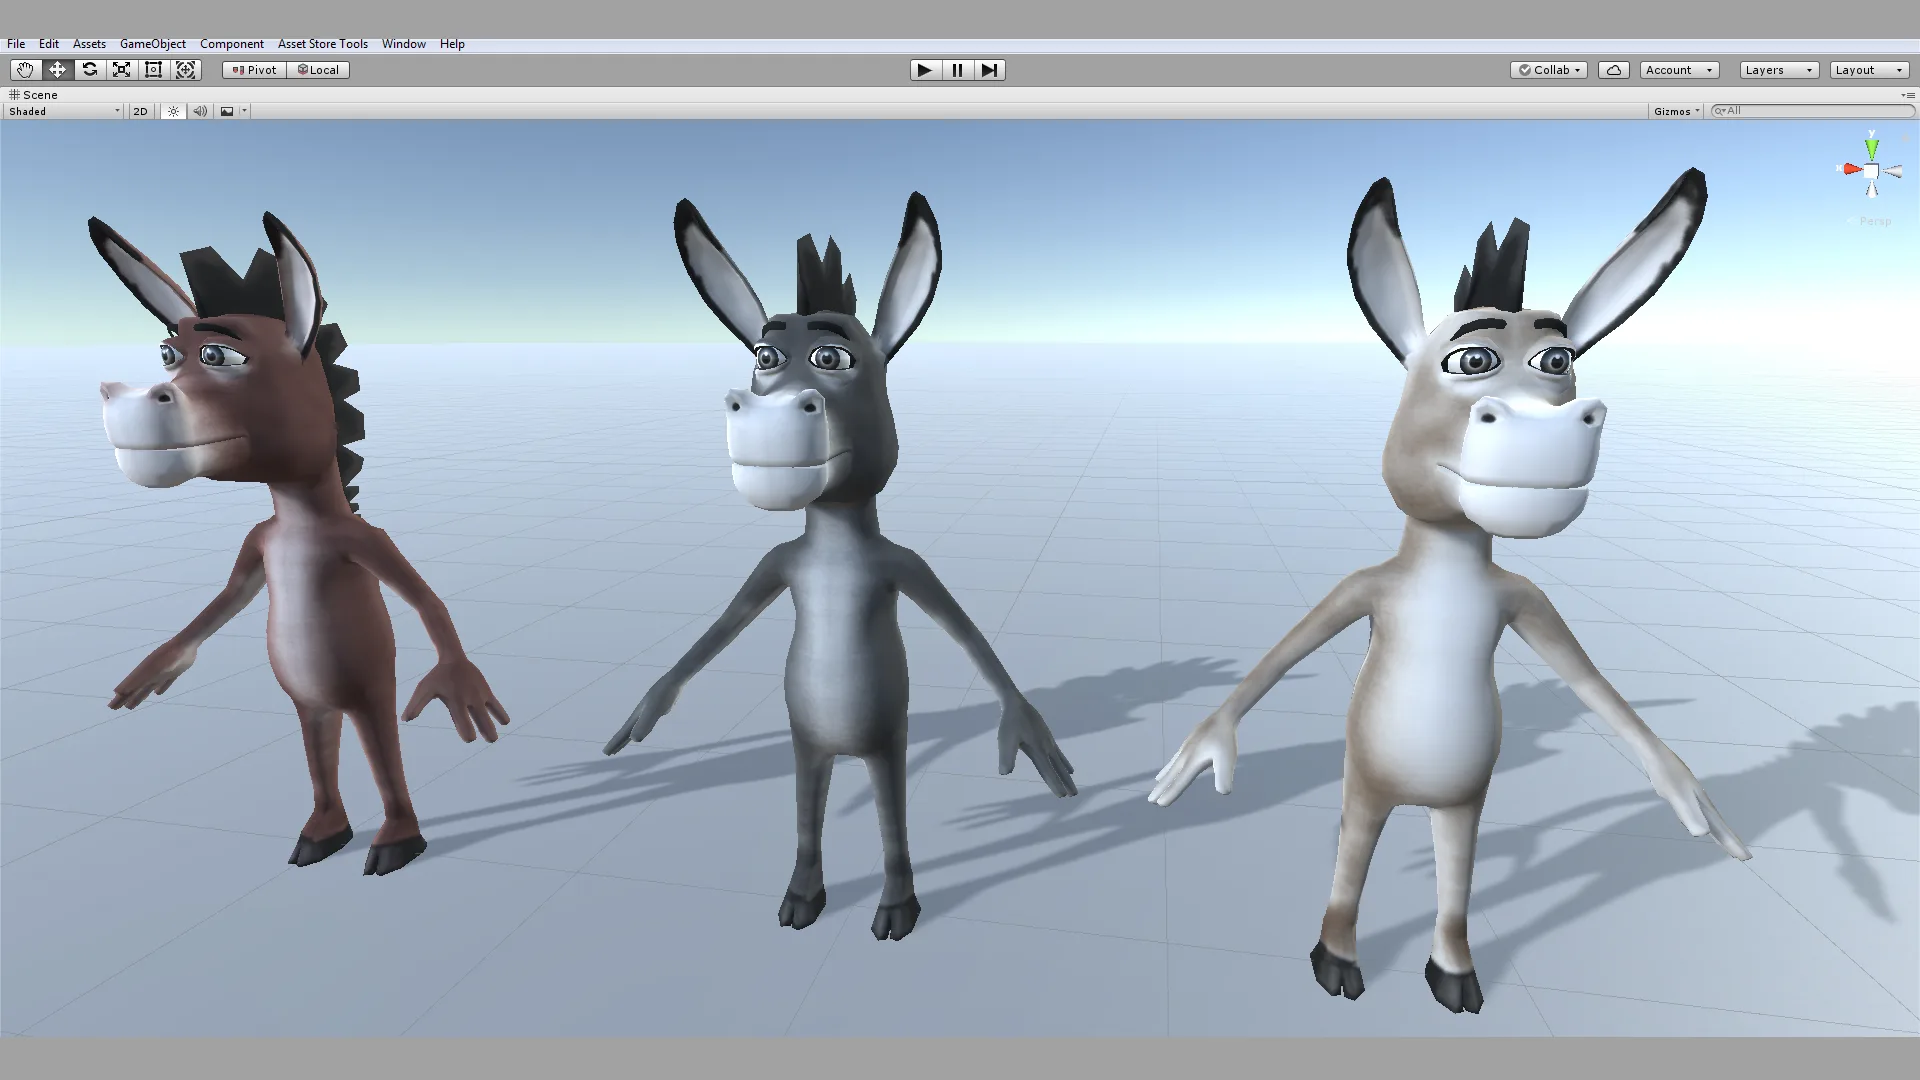1920x1080 pixels.
Task: Open the Help menu
Action: pyautogui.click(x=452, y=44)
